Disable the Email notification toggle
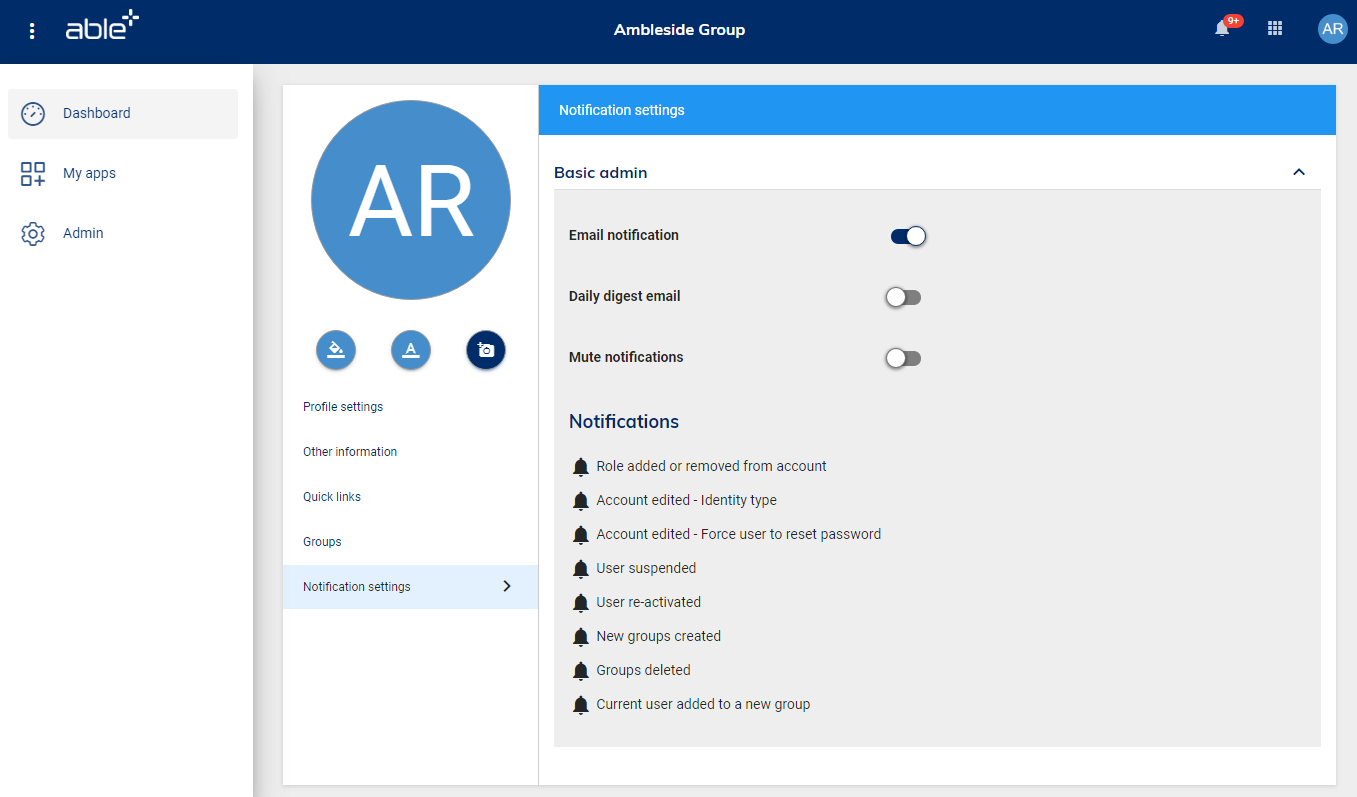The height and width of the screenshot is (797, 1357). point(908,236)
